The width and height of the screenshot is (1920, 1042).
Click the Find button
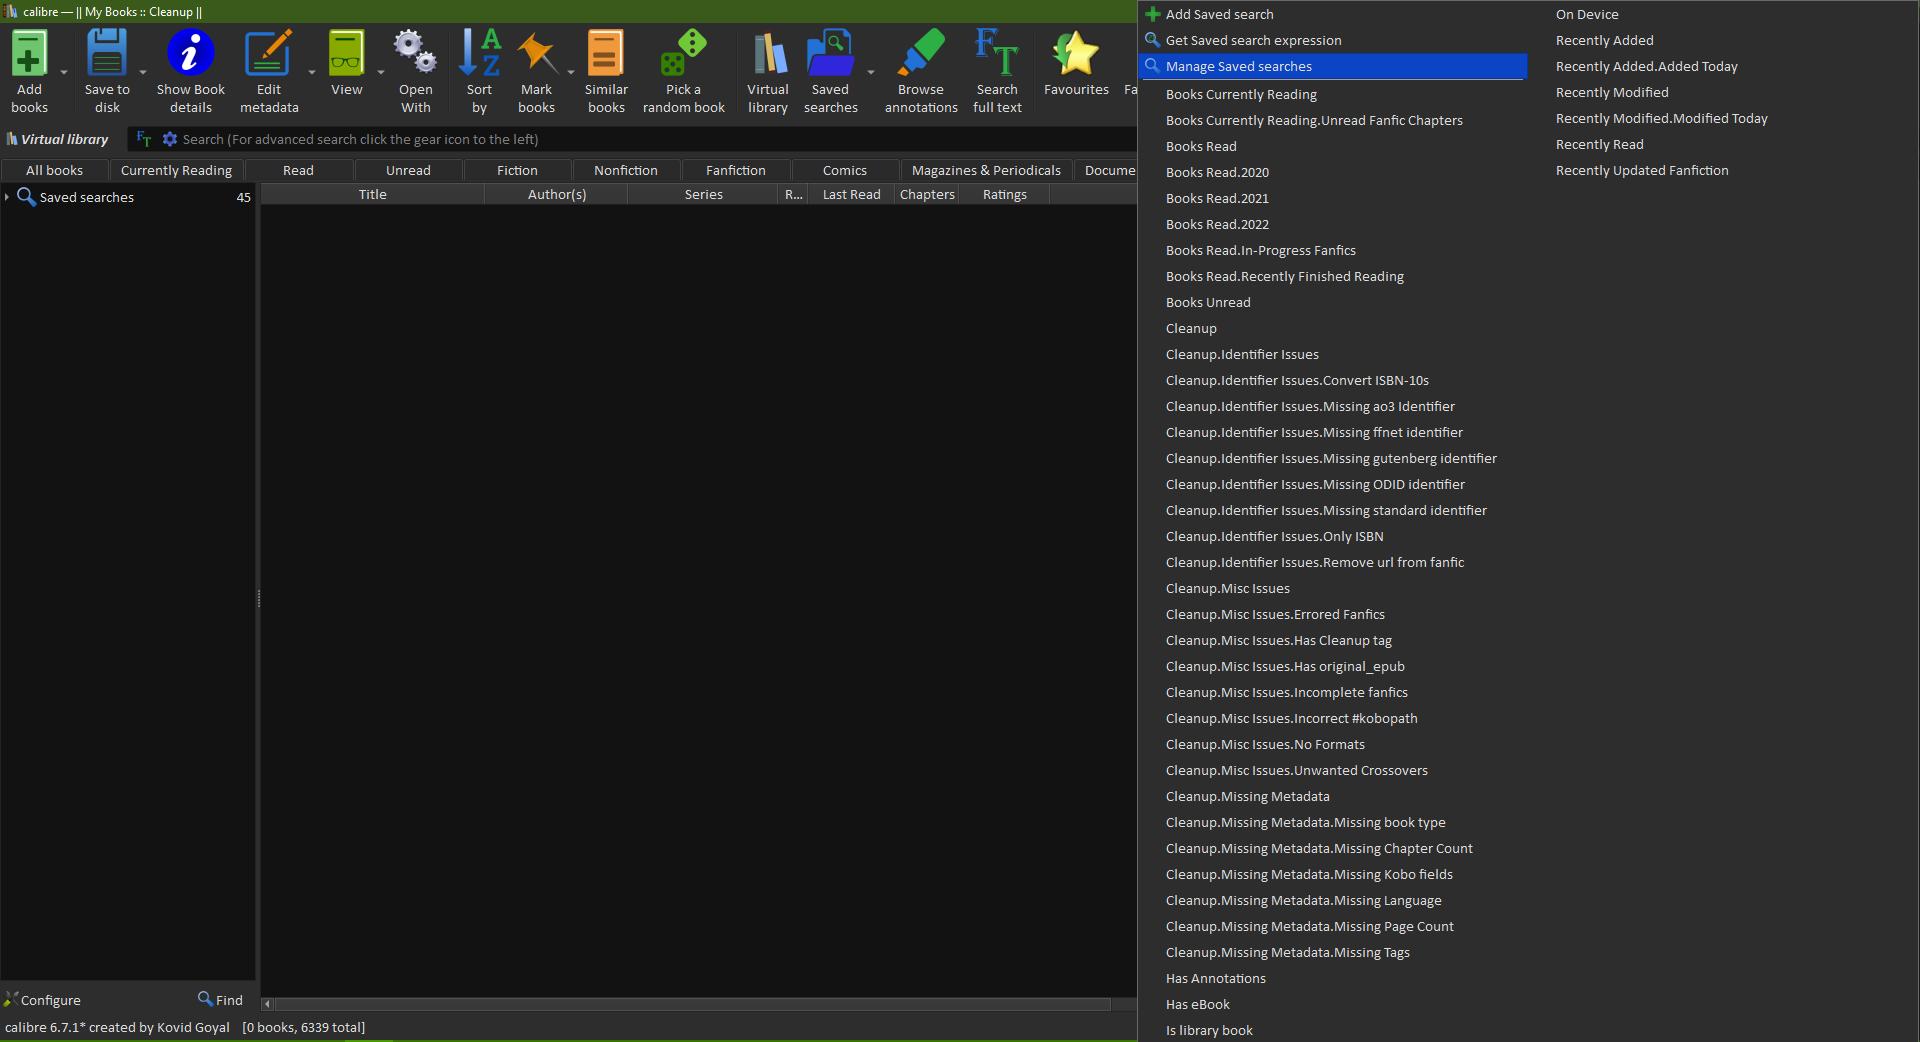(x=220, y=1000)
